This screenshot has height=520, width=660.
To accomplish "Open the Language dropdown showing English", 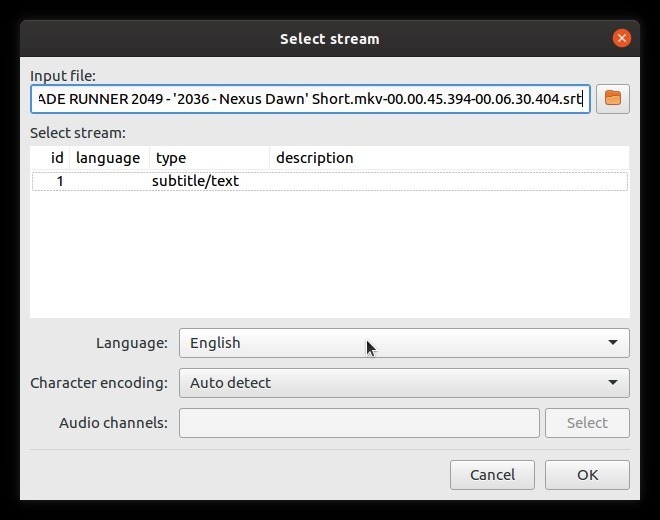I will pos(404,343).
